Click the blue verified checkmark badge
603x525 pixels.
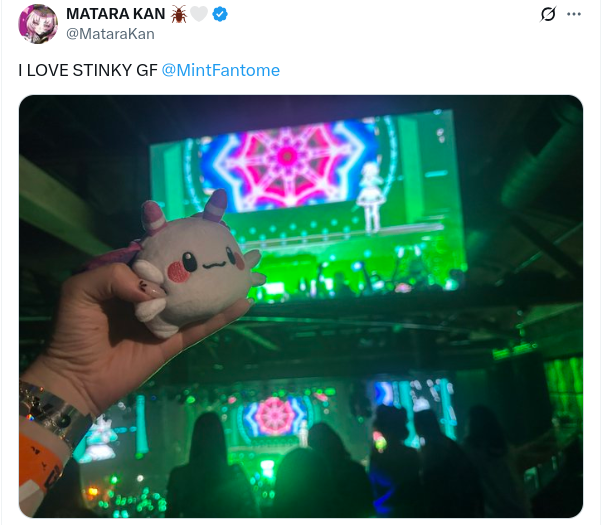click(220, 14)
